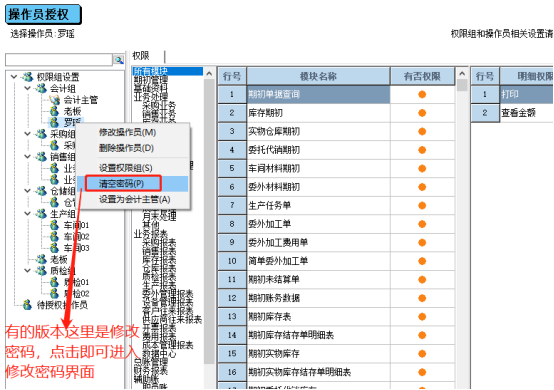
Task: Click the 会计主管 user icon in the tree
Action: (x=54, y=100)
